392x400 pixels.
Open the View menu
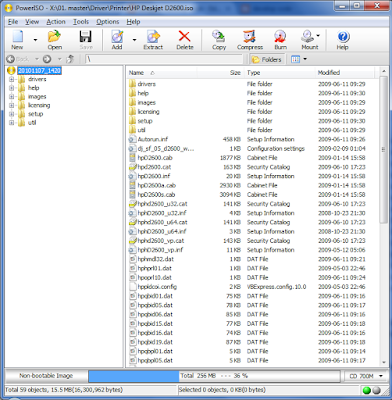[x=32, y=22]
